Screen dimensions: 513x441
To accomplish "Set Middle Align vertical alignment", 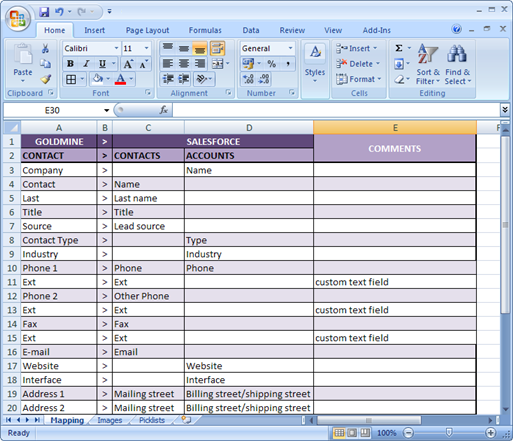I will click(x=184, y=48).
